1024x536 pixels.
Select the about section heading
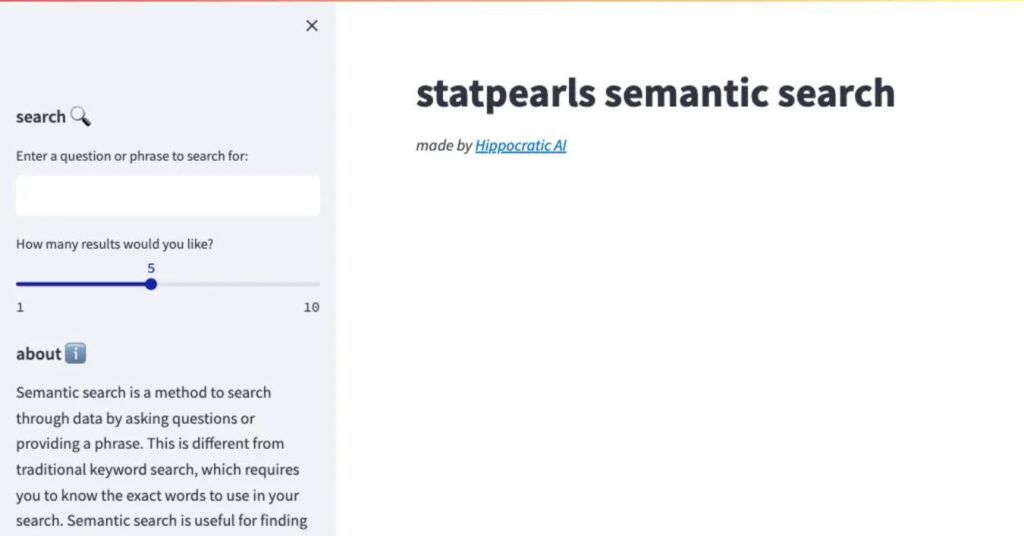click(x=39, y=354)
